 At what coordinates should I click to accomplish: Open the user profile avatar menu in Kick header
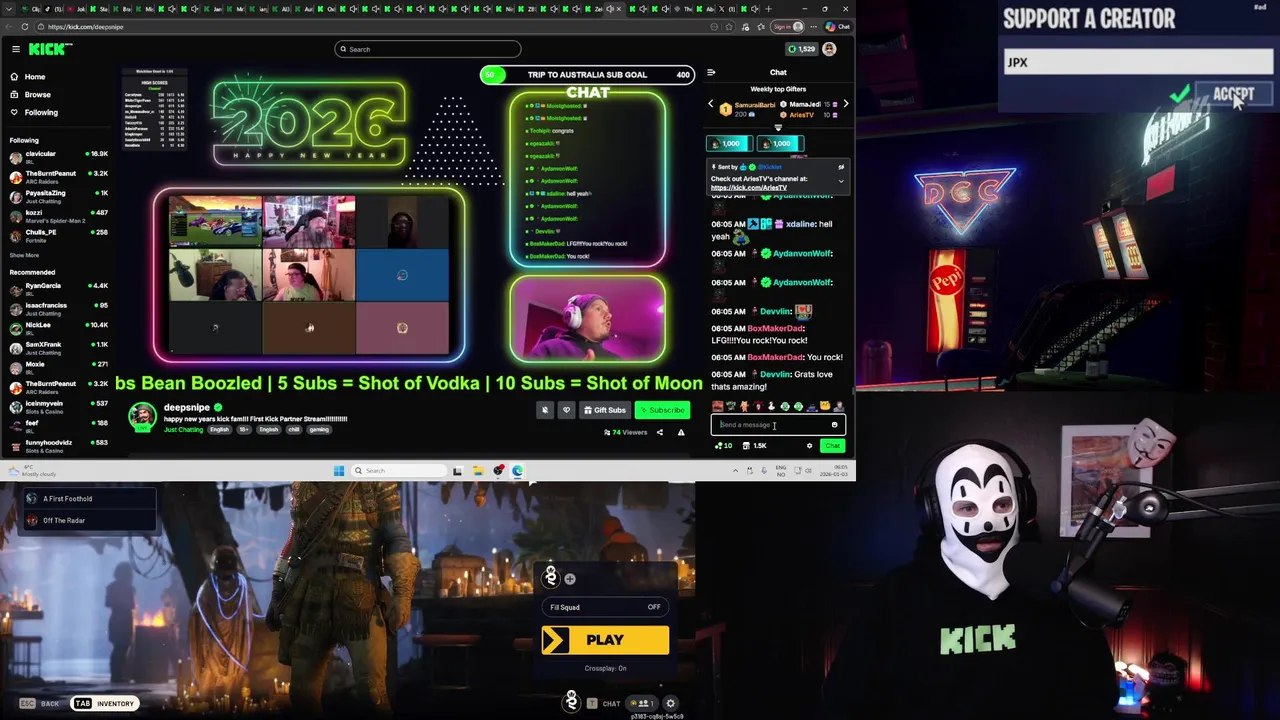coord(829,49)
